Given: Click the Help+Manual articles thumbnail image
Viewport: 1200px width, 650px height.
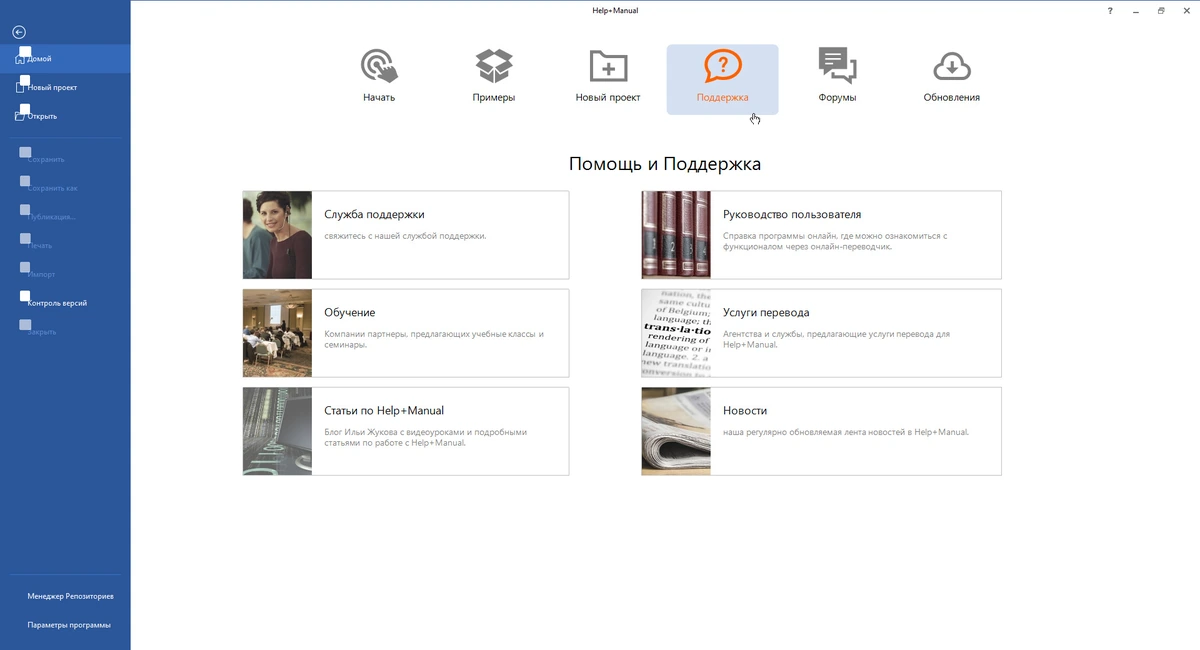Looking at the screenshot, I should pos(278,431).
